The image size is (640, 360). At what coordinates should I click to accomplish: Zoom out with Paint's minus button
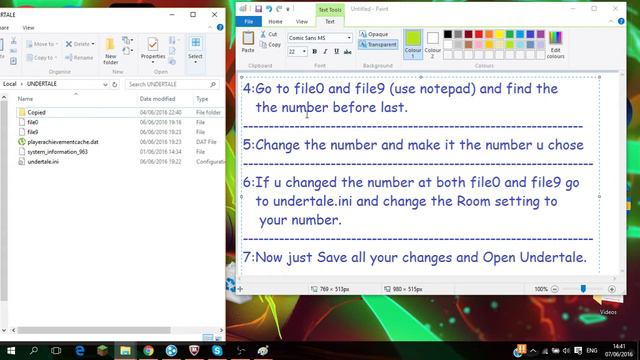[554, 289]
